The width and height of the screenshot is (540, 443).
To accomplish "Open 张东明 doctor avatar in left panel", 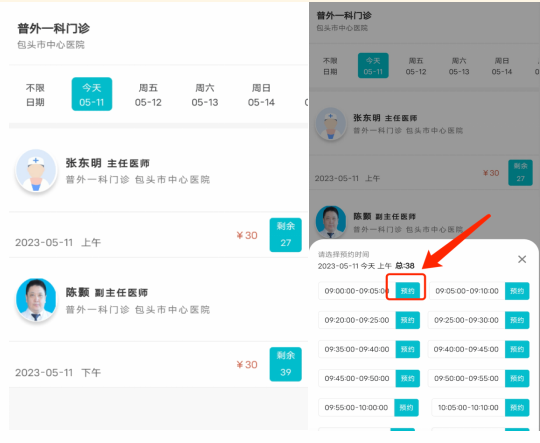I will tap(36, 171).
